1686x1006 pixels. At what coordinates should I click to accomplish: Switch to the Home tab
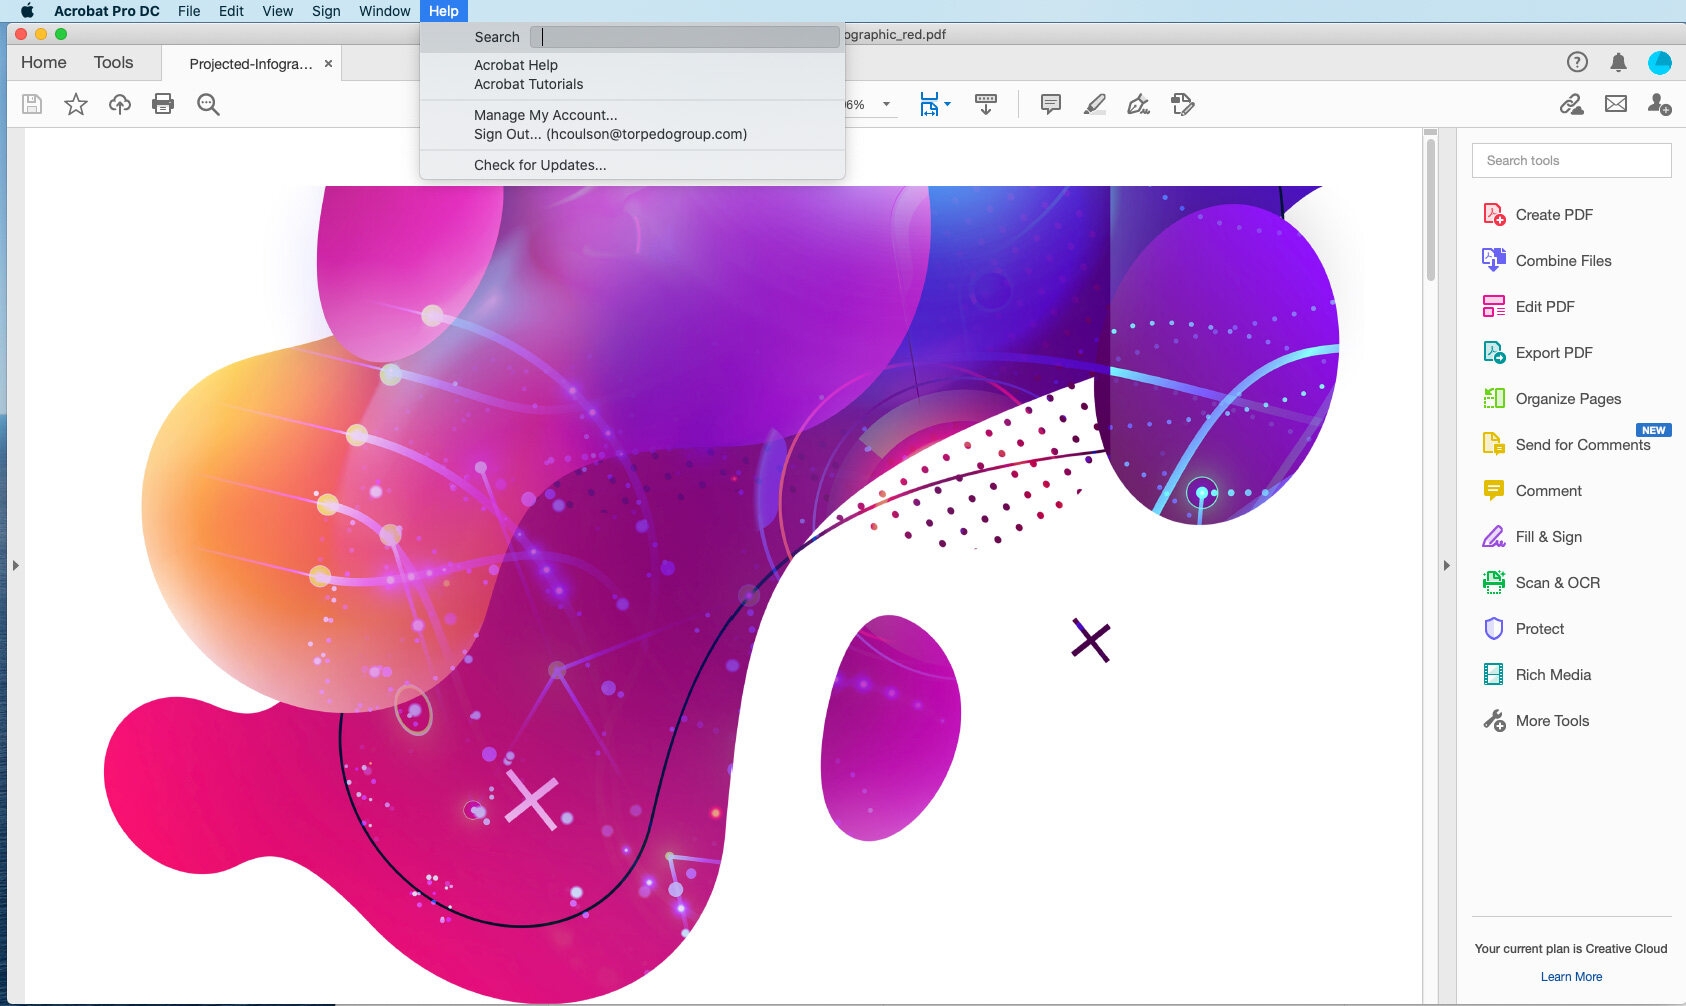(x=44, y=62)
